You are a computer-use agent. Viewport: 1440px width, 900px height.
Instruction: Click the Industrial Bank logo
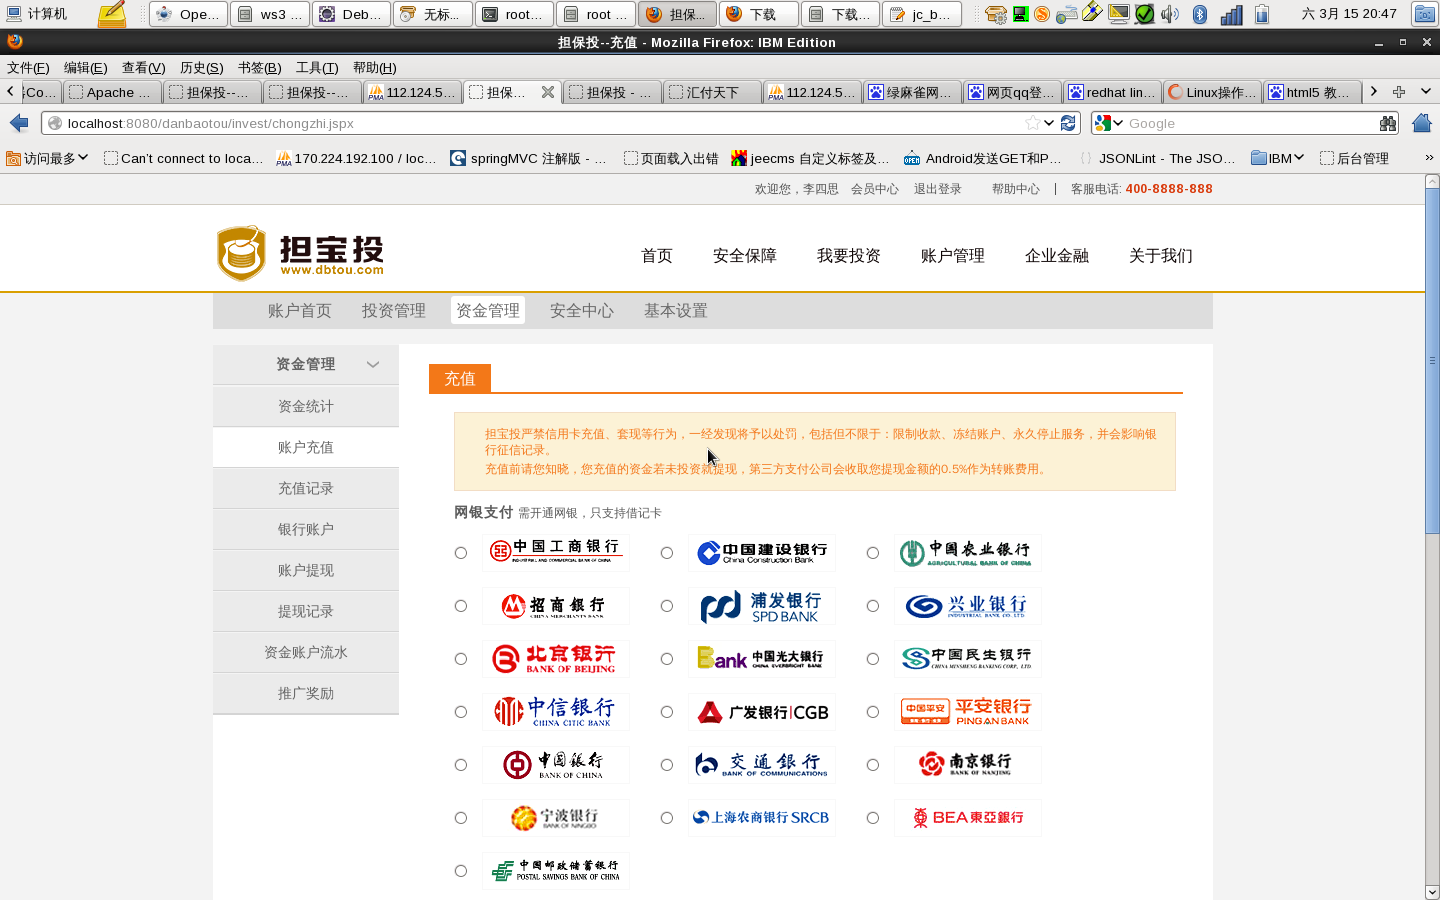[x=968, y=606]
